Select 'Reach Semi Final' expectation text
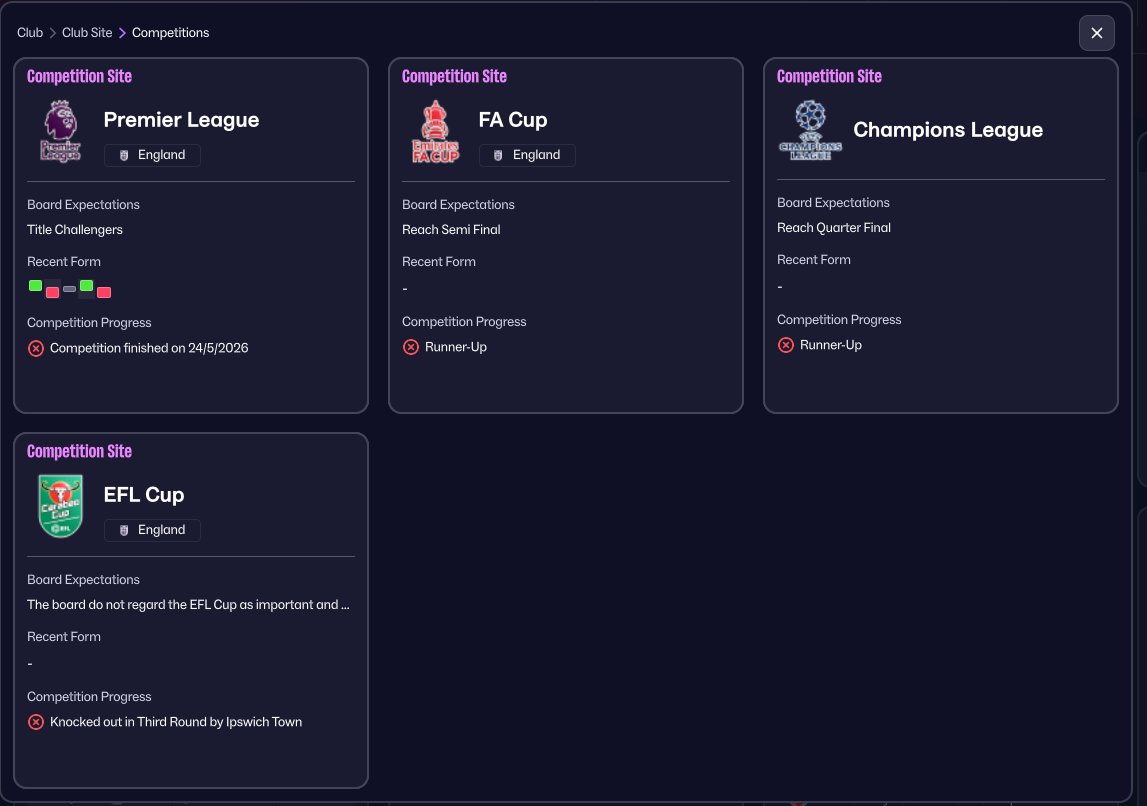This screenshot has width=1147, height=806. tap(451, 230)
